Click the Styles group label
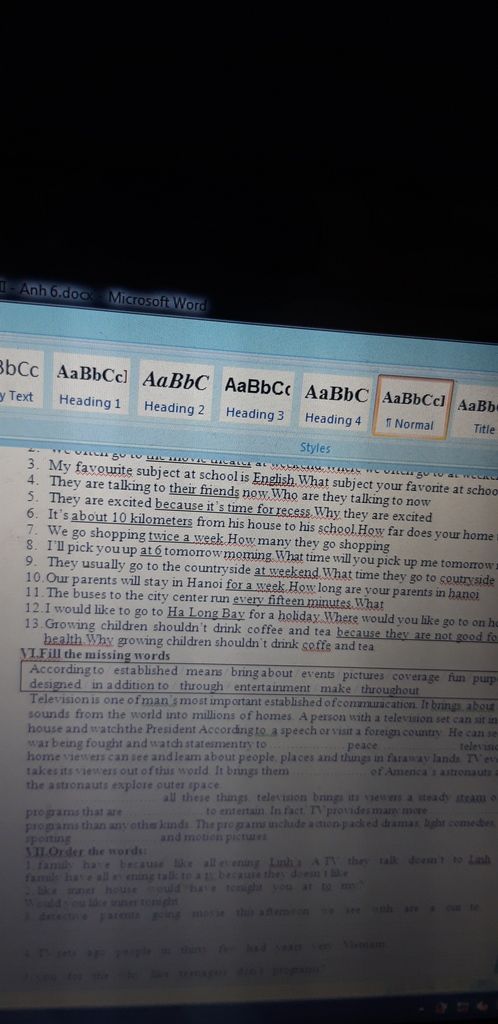The width and height of the screenshot is (498, 1024). tap(315, 448)
